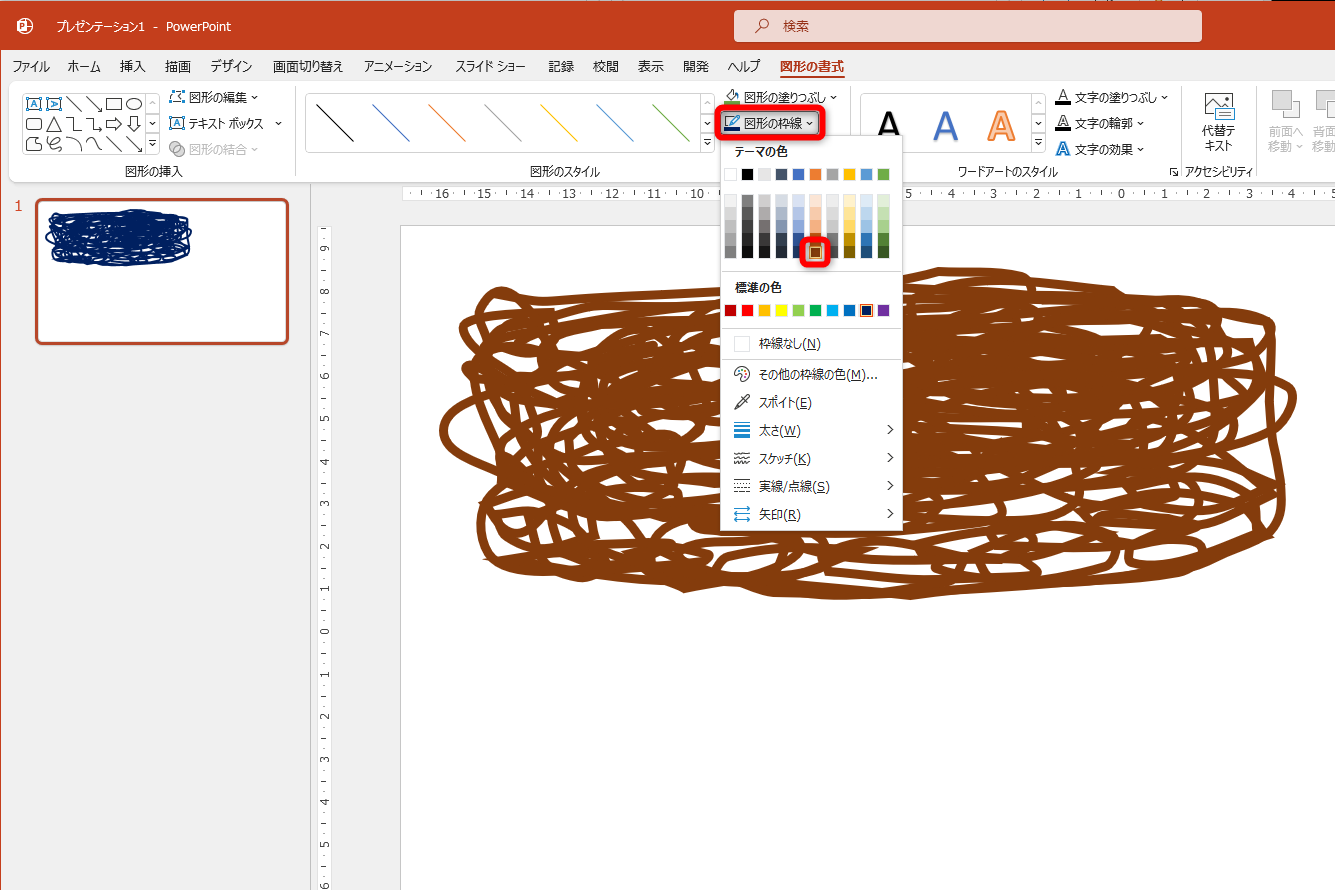The width and height of the screenshot is (1335, 890).
Task: Pick the black theme color swatch
Action: pyautogui.click(x=748, y=174)
